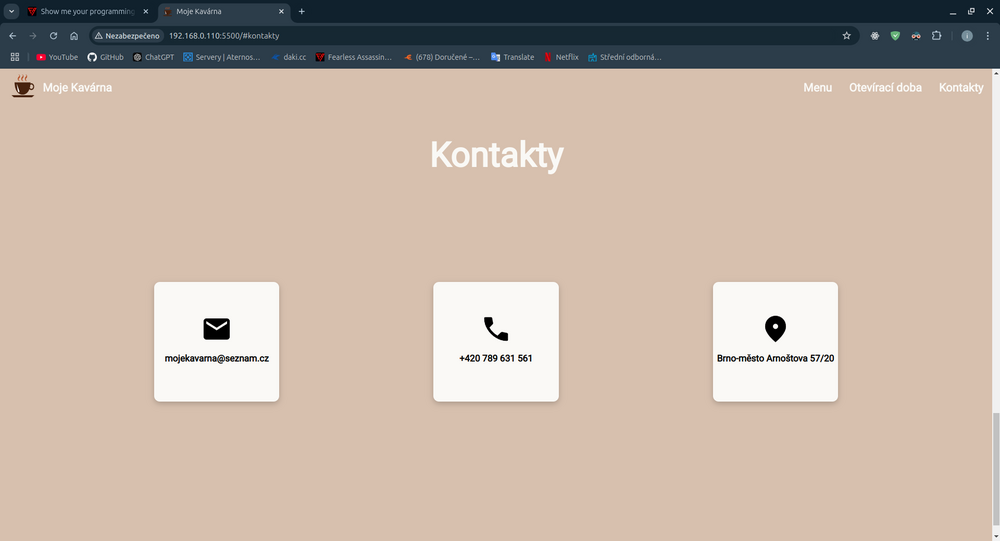Open the apps grid in bookmarks bar

tap(15, 57)
